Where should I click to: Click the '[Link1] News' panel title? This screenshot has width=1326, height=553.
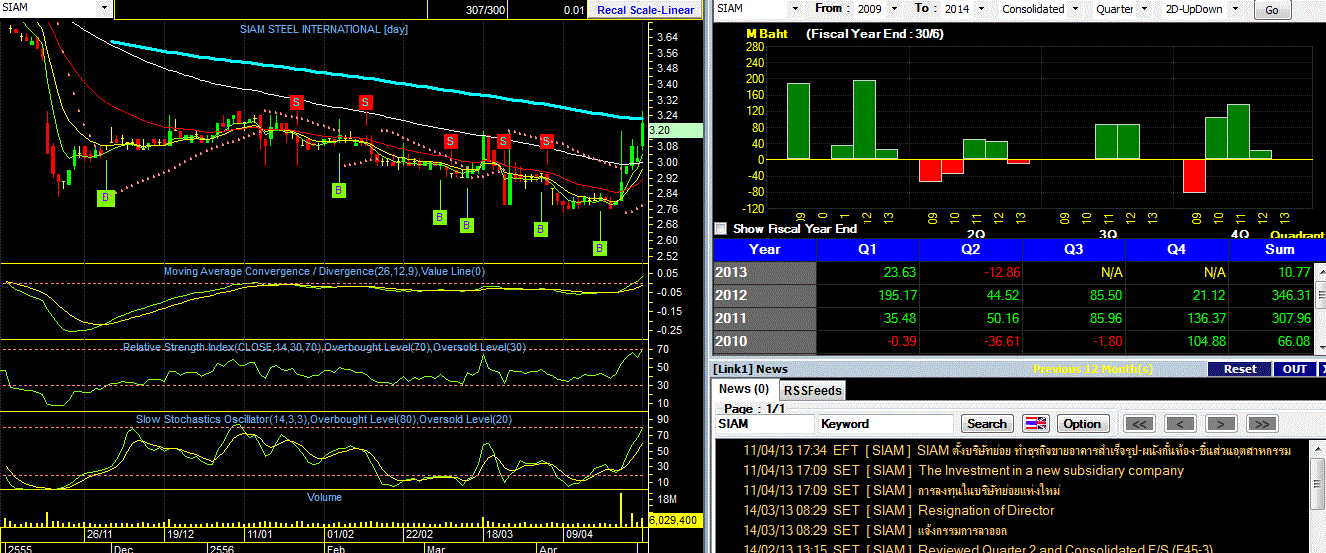tap(751, 369)
